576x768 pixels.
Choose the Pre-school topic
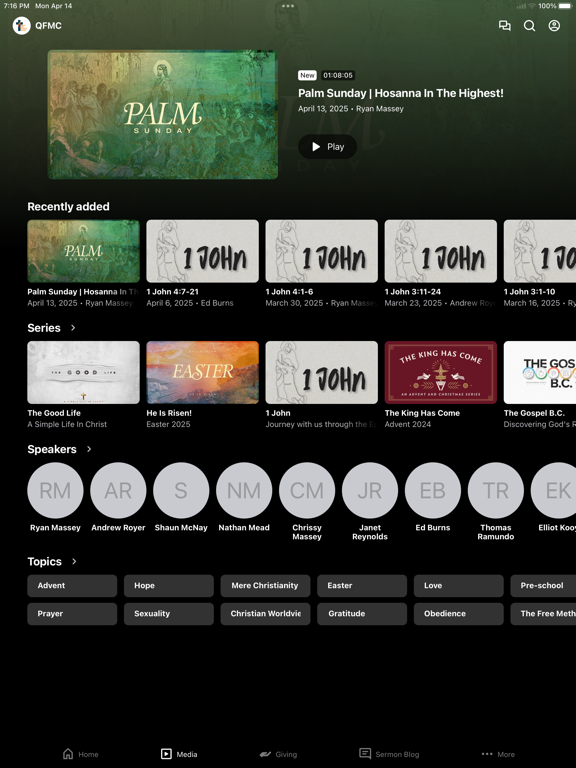coord(543,586)
